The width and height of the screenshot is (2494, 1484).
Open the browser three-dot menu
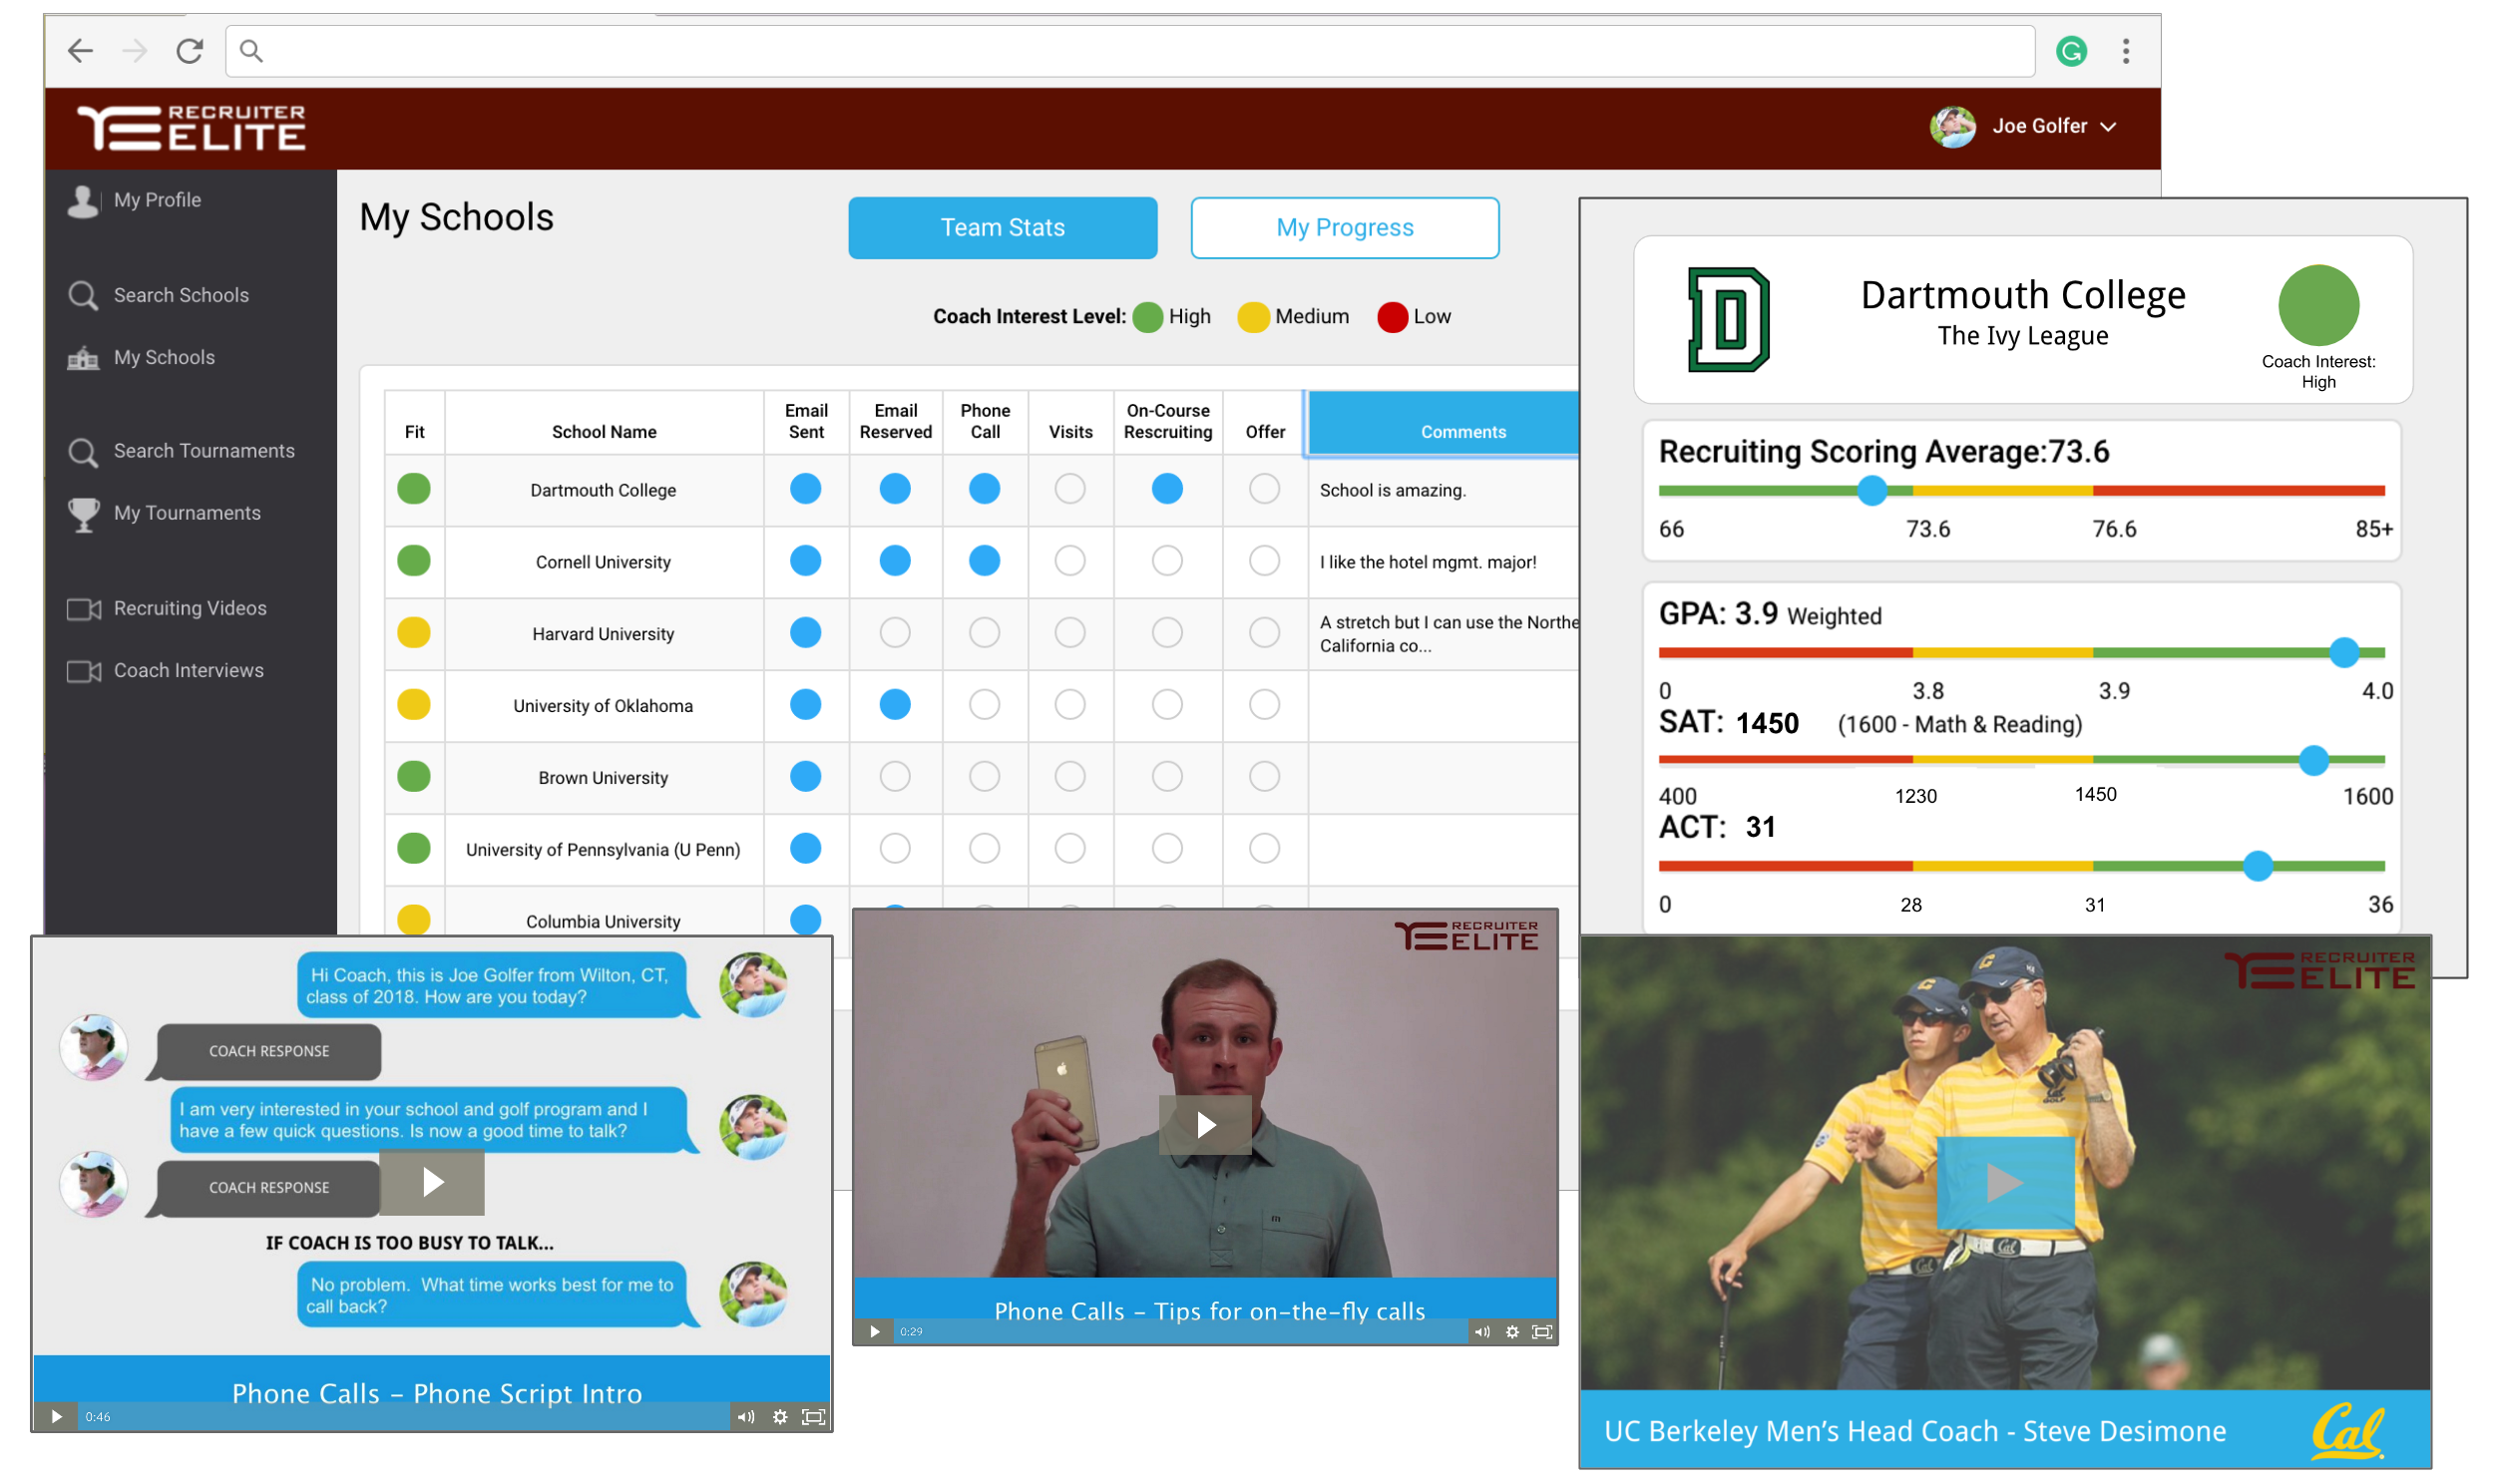point(2127,50)
